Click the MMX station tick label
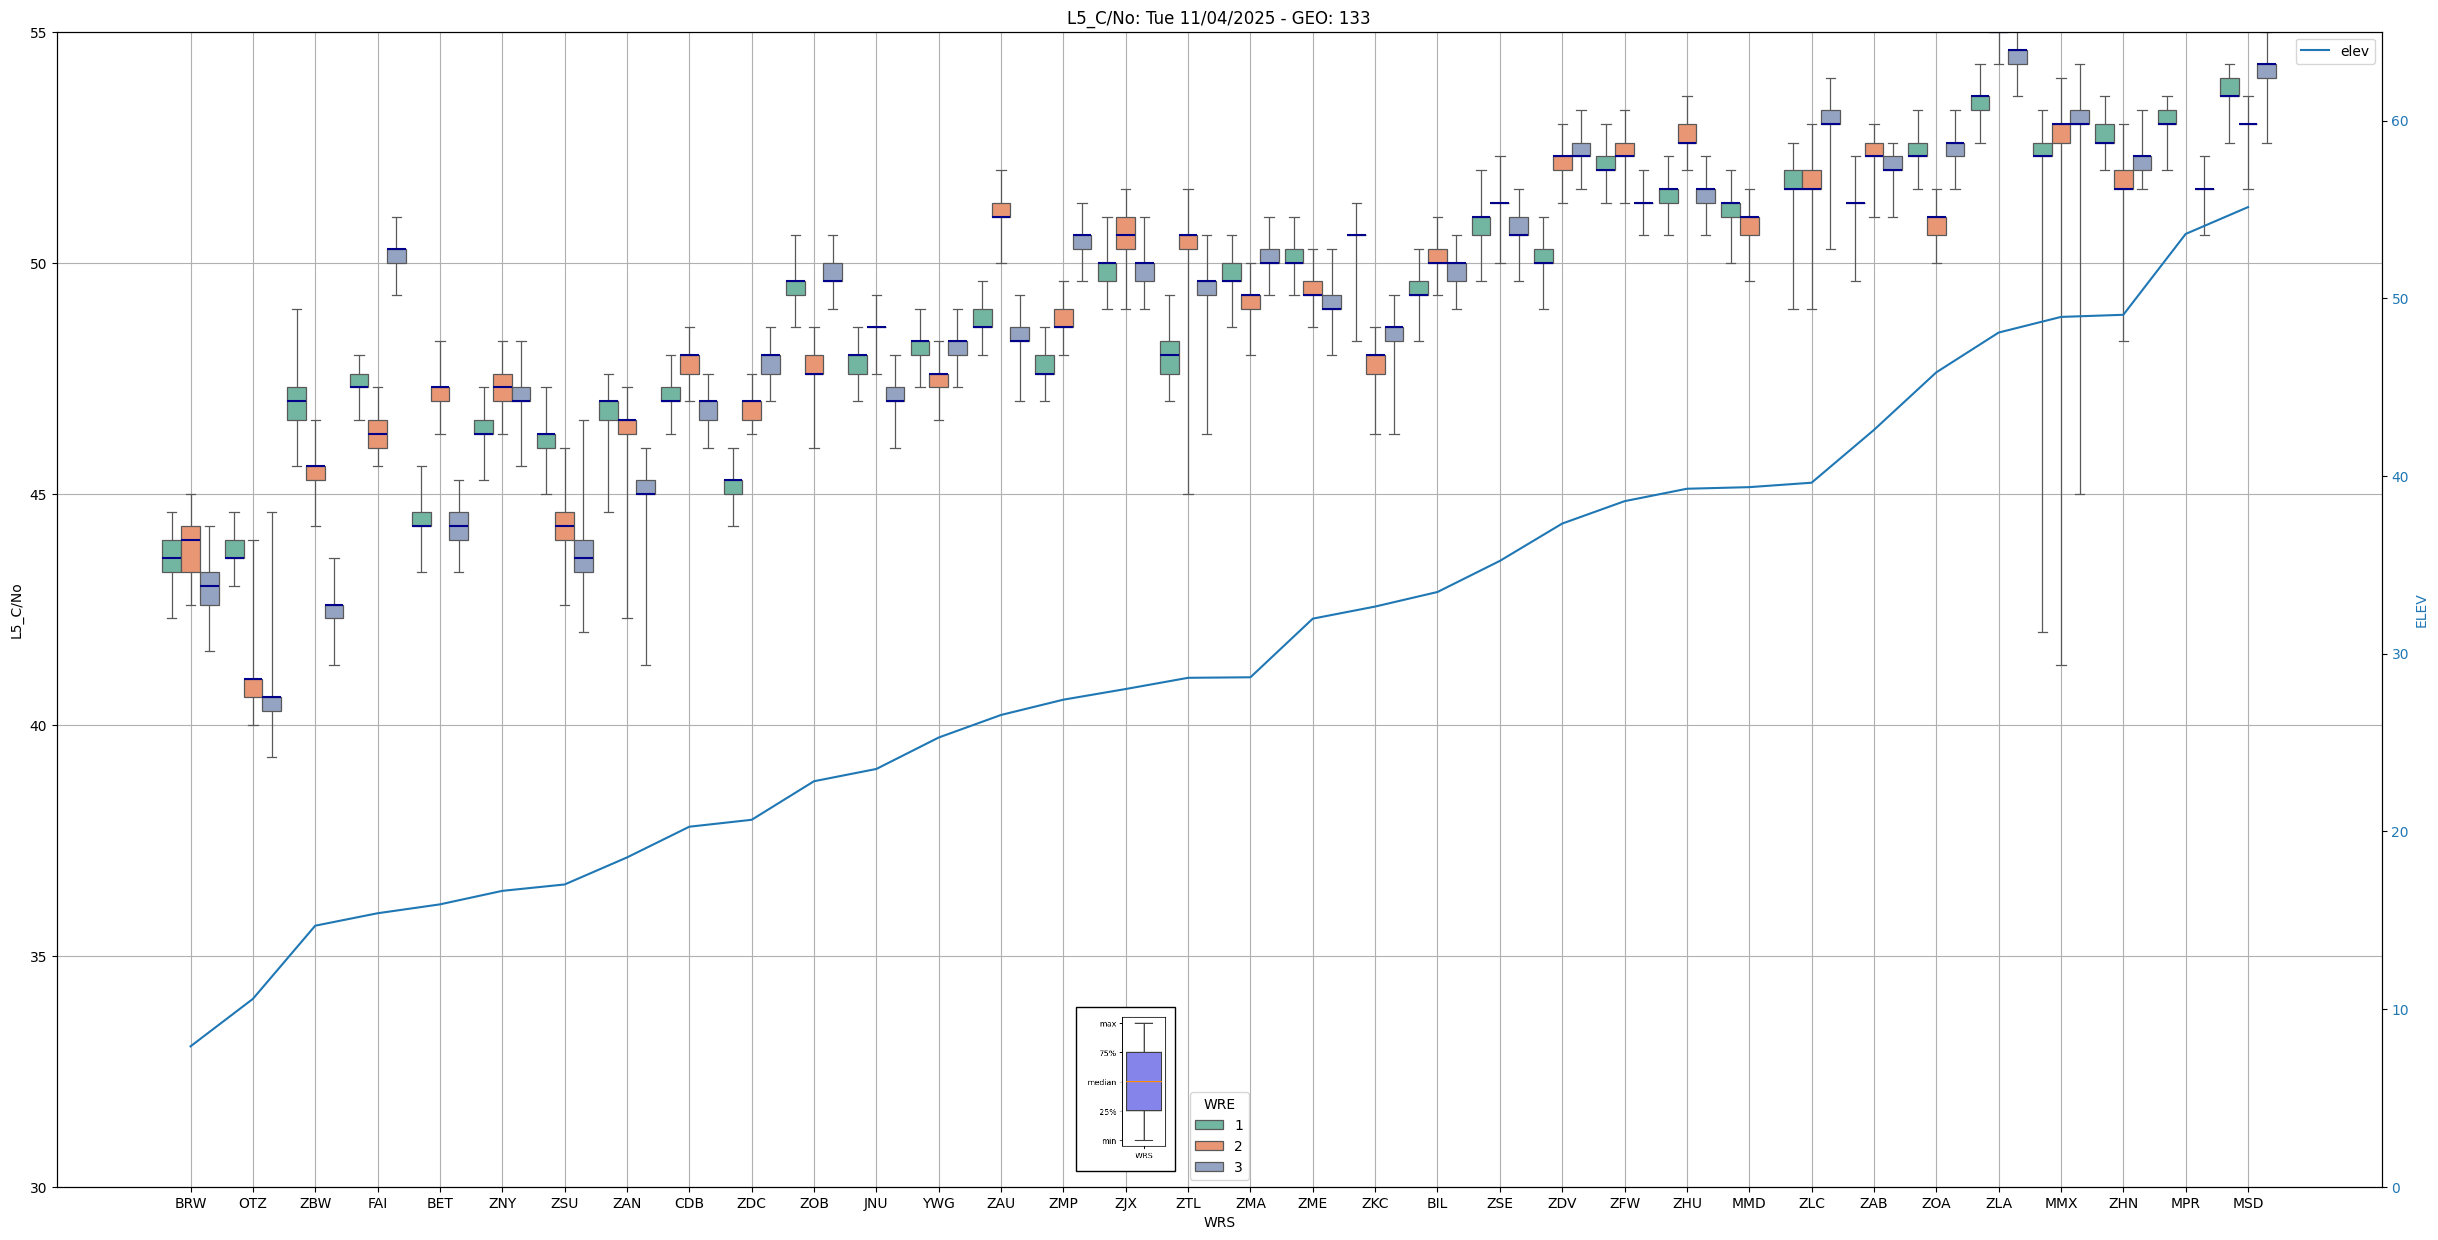 [x=2061, y=1203]
